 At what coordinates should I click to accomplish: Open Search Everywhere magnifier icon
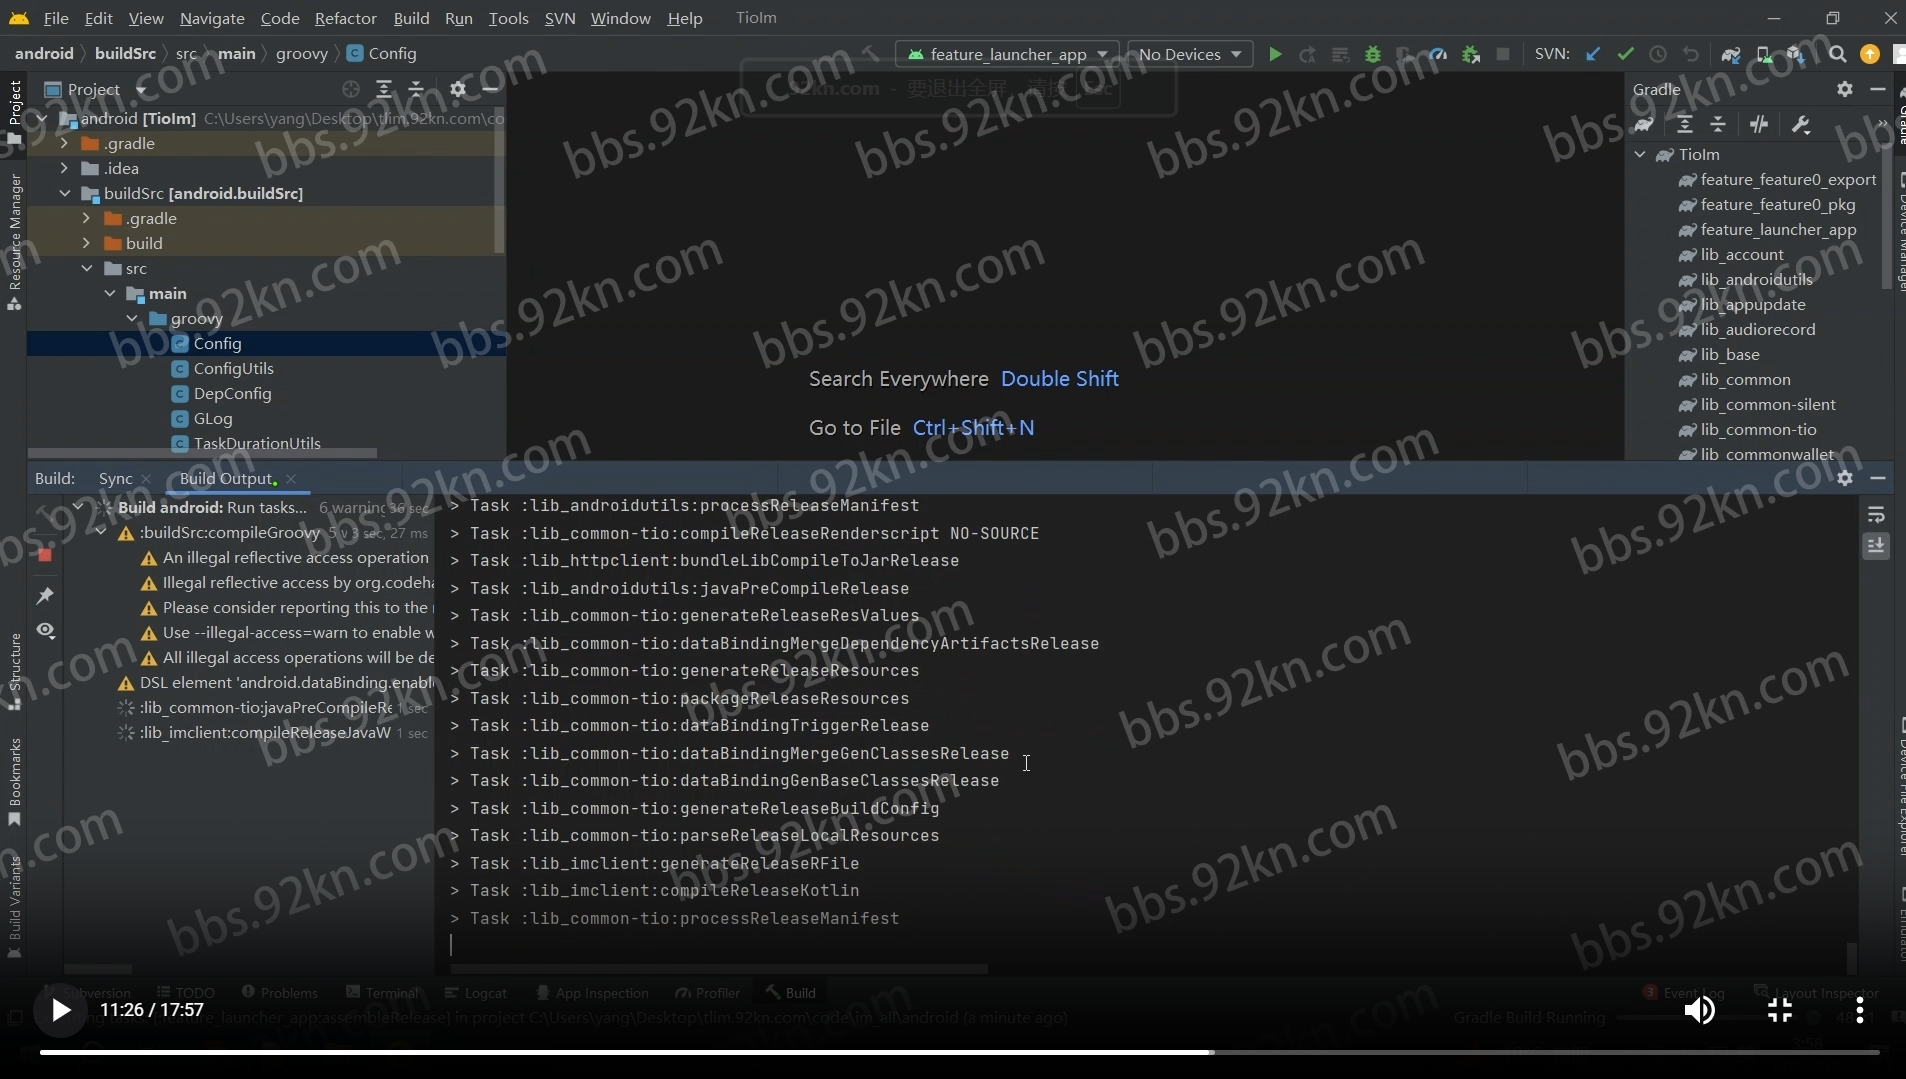pos(1837,54)
